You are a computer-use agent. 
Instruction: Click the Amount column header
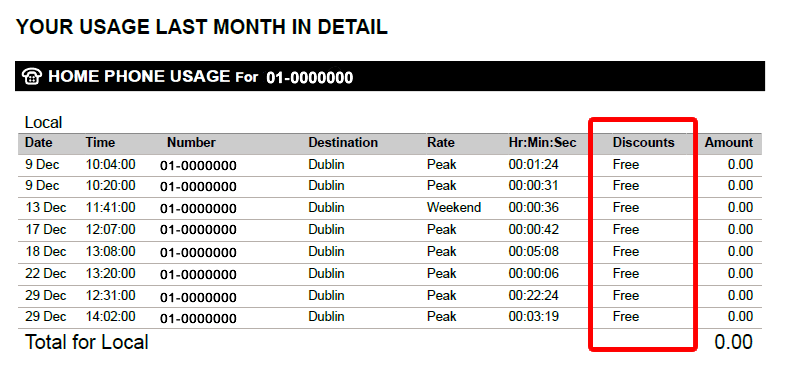pyautogui.click(x=729, y=143)
